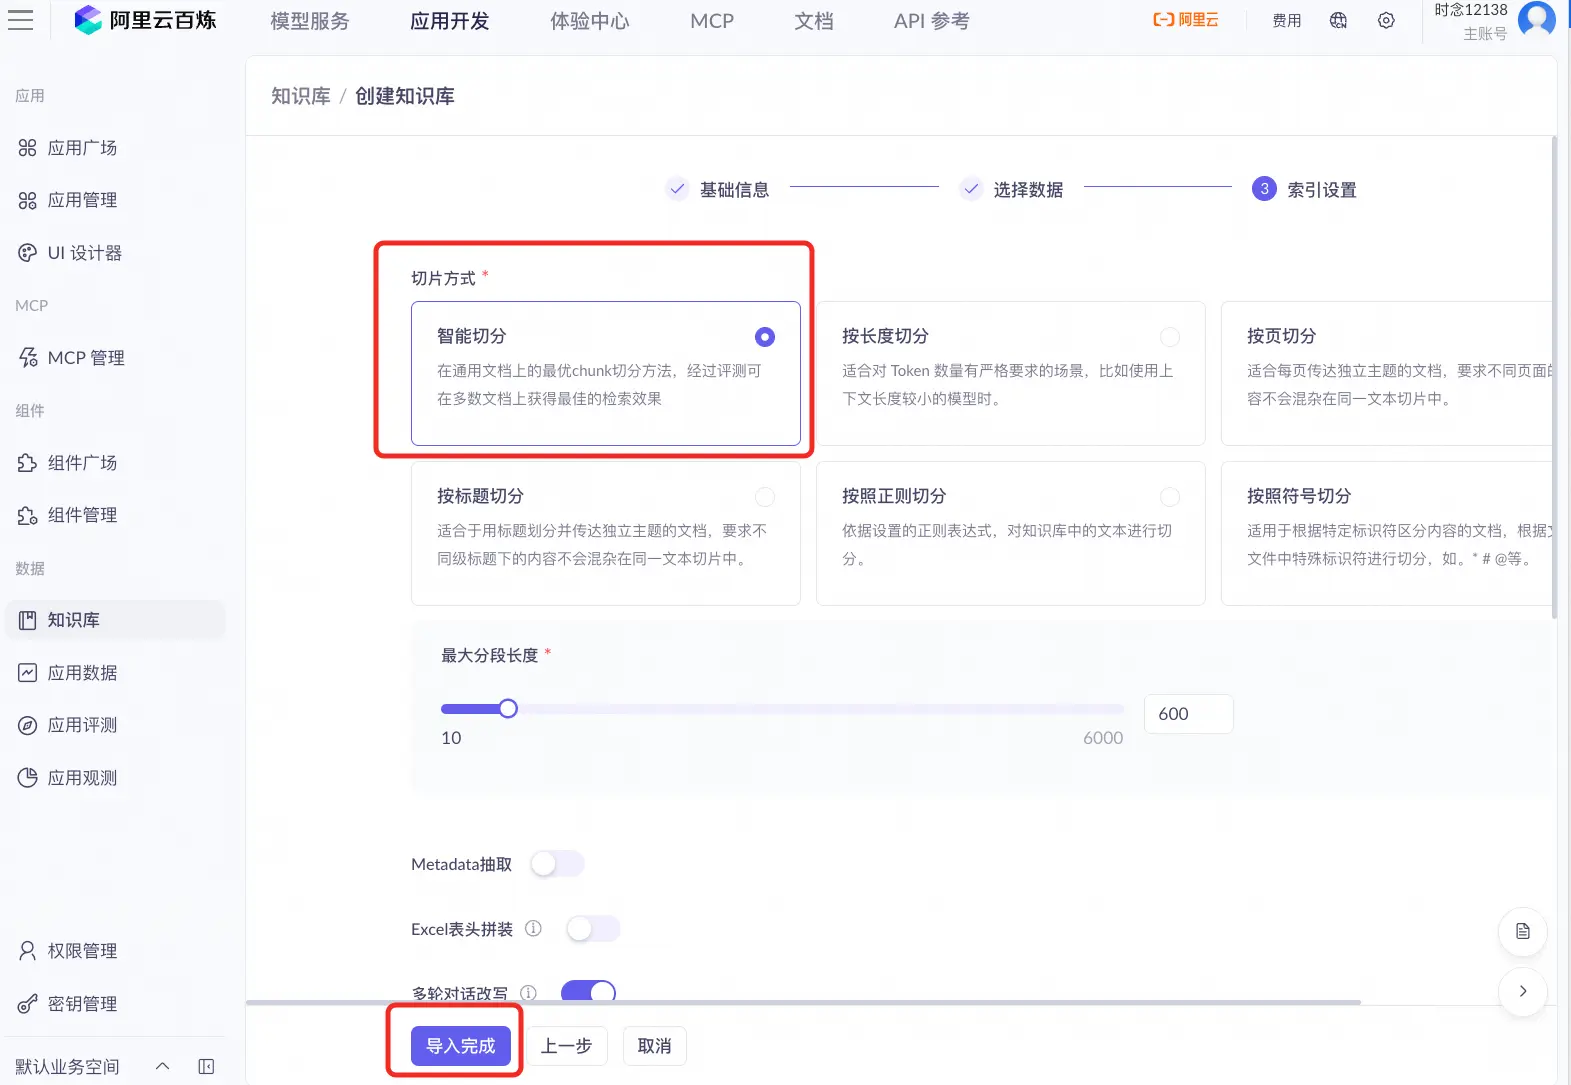
Task: Open the settings gear icon
Action: pyautogui.click(x=1386, y=20)
